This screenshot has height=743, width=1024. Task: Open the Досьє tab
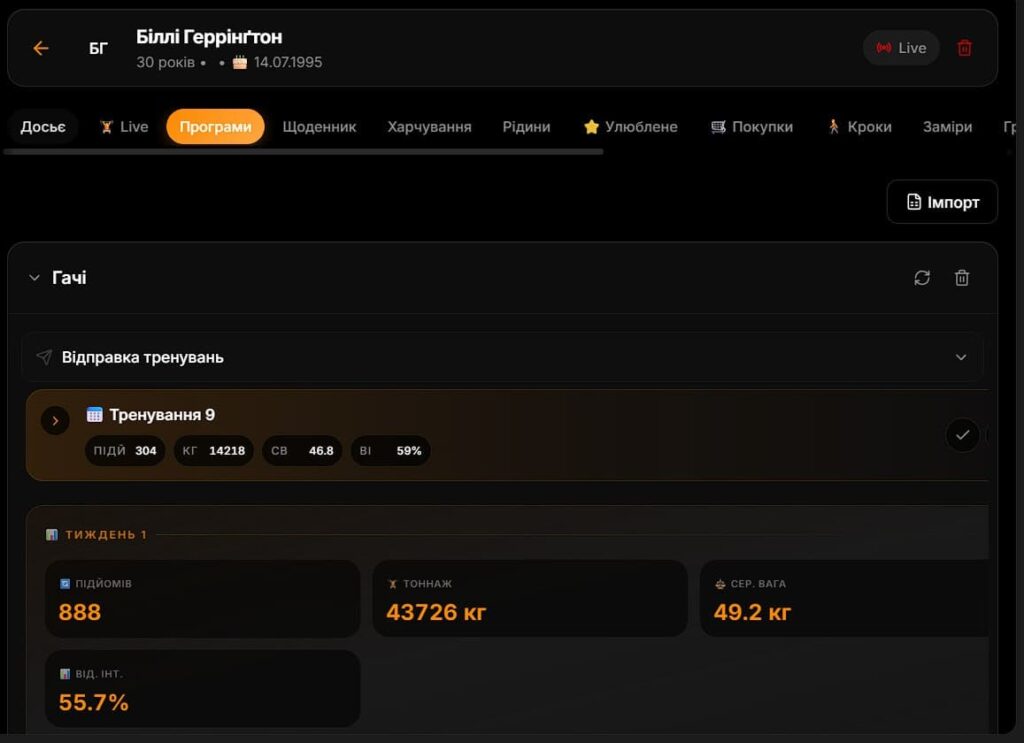[43, 127]
